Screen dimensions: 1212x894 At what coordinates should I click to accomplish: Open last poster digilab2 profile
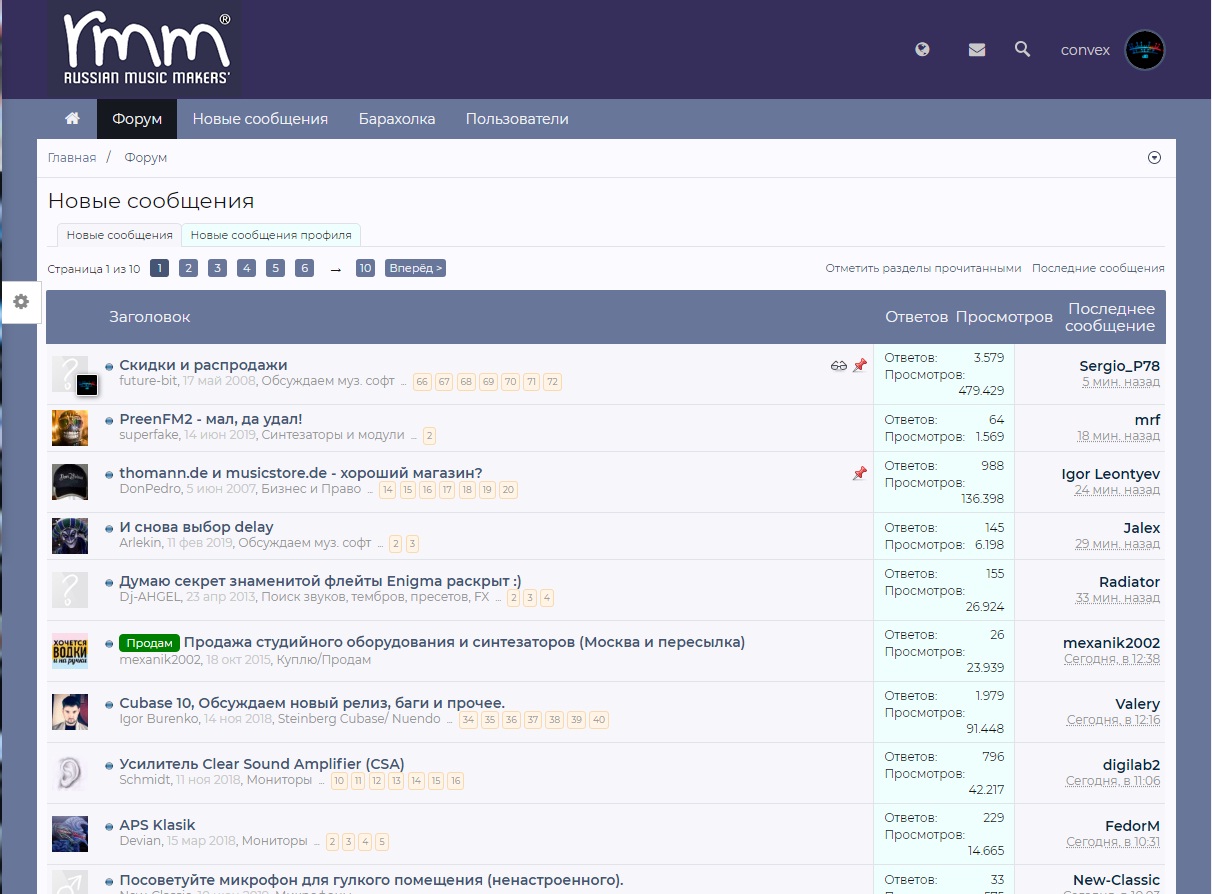(1131, 765)
